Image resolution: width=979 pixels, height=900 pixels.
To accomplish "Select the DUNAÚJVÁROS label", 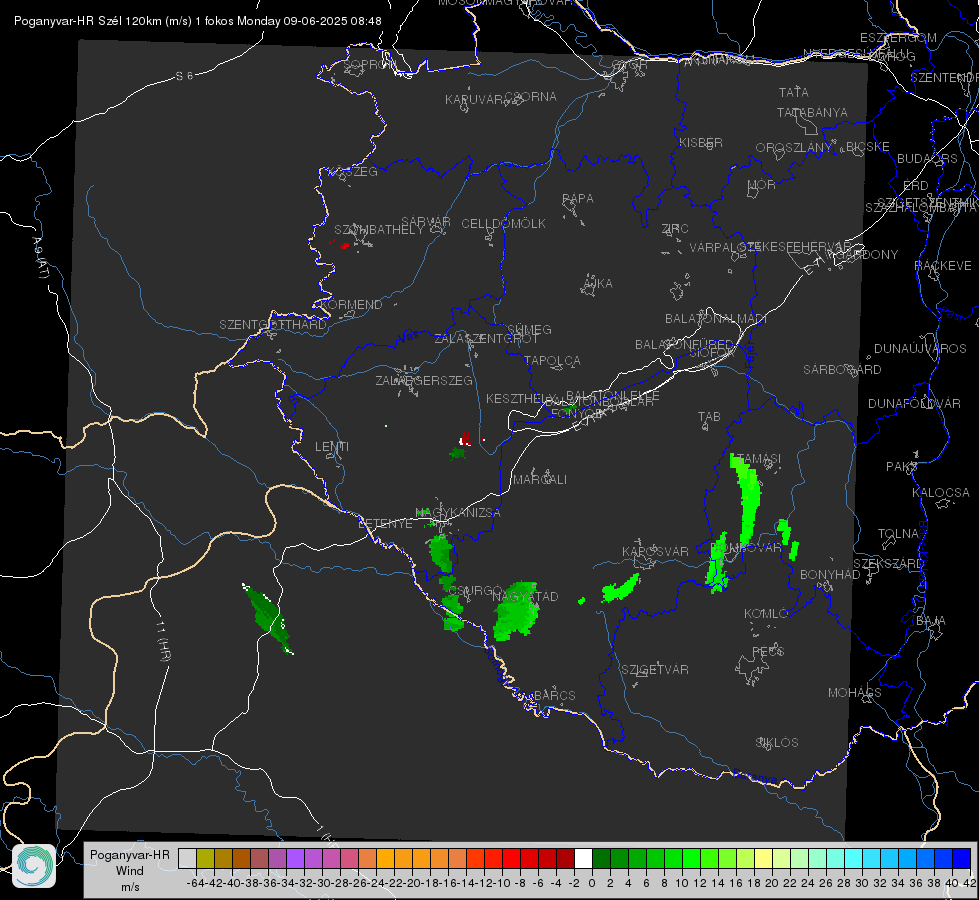I will [920, 349].
